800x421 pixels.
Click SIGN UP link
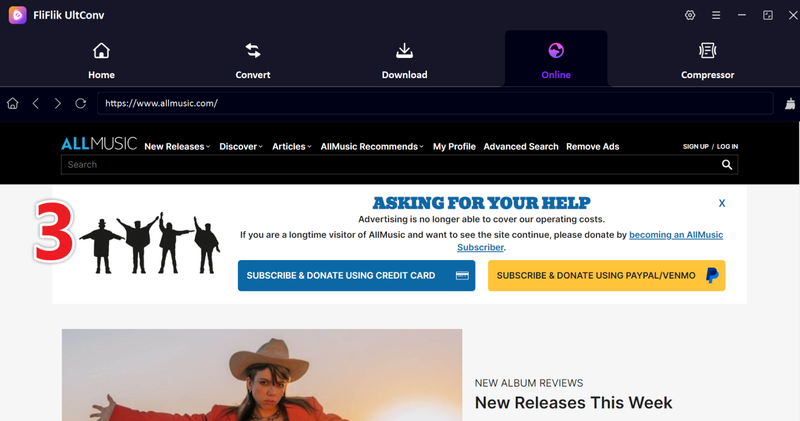coord(695,146)
